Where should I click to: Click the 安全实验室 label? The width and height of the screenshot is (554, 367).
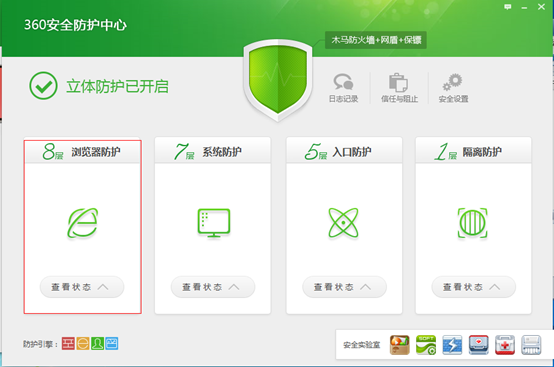tap(361, 345)
